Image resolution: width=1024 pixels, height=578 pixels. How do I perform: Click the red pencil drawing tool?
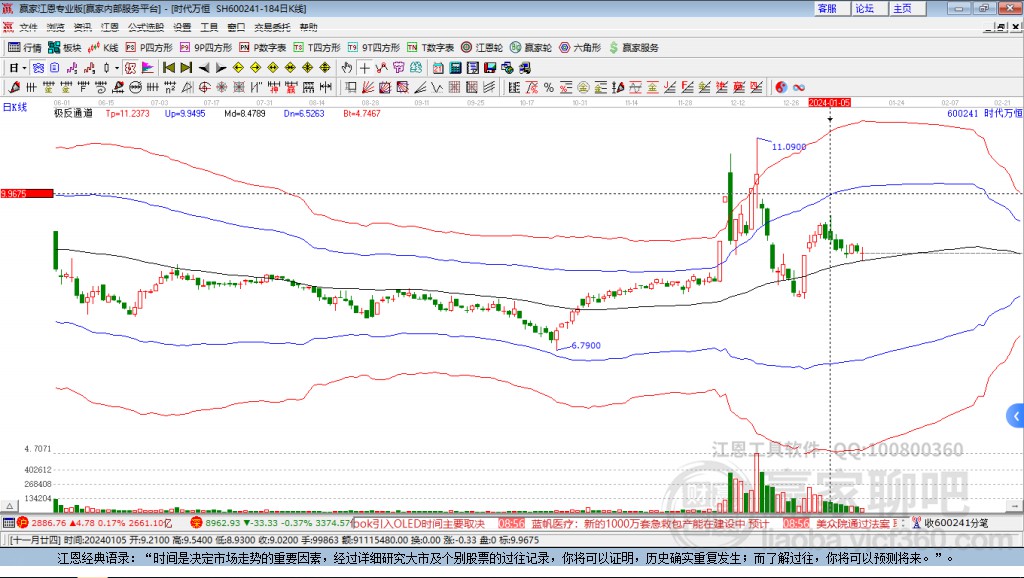point(14,88)
